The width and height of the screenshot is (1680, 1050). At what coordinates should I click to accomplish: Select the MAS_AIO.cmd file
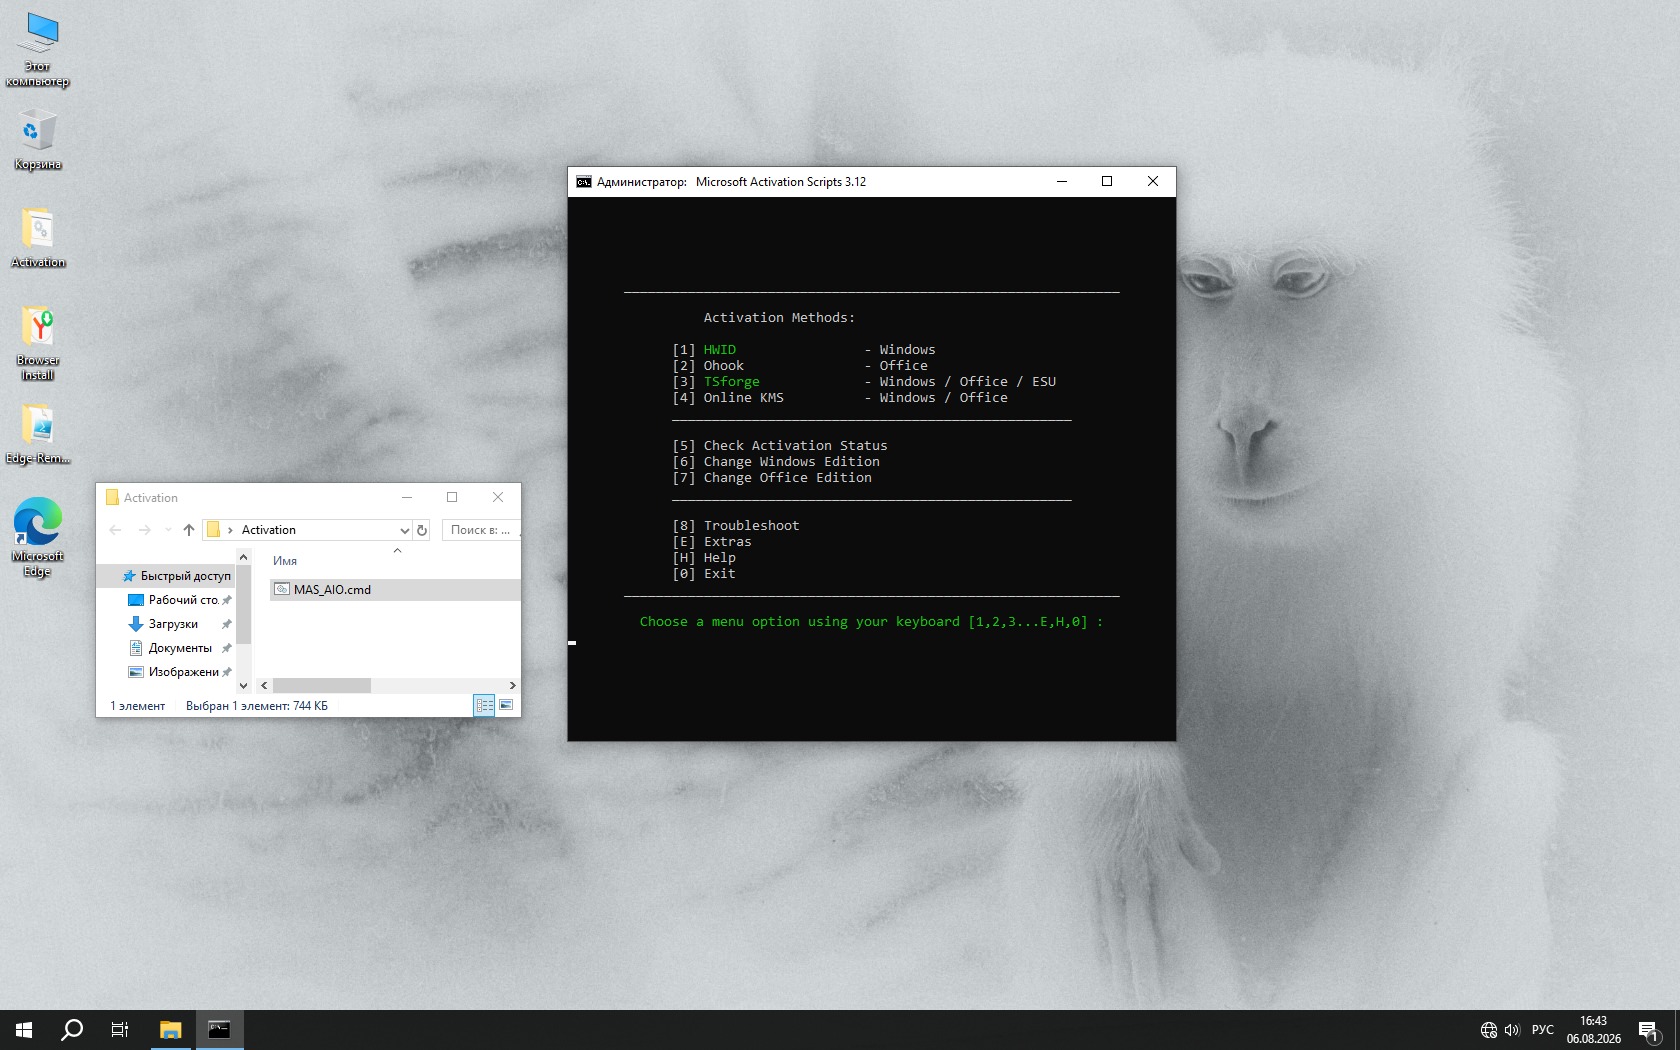click(x=395, y=590)
